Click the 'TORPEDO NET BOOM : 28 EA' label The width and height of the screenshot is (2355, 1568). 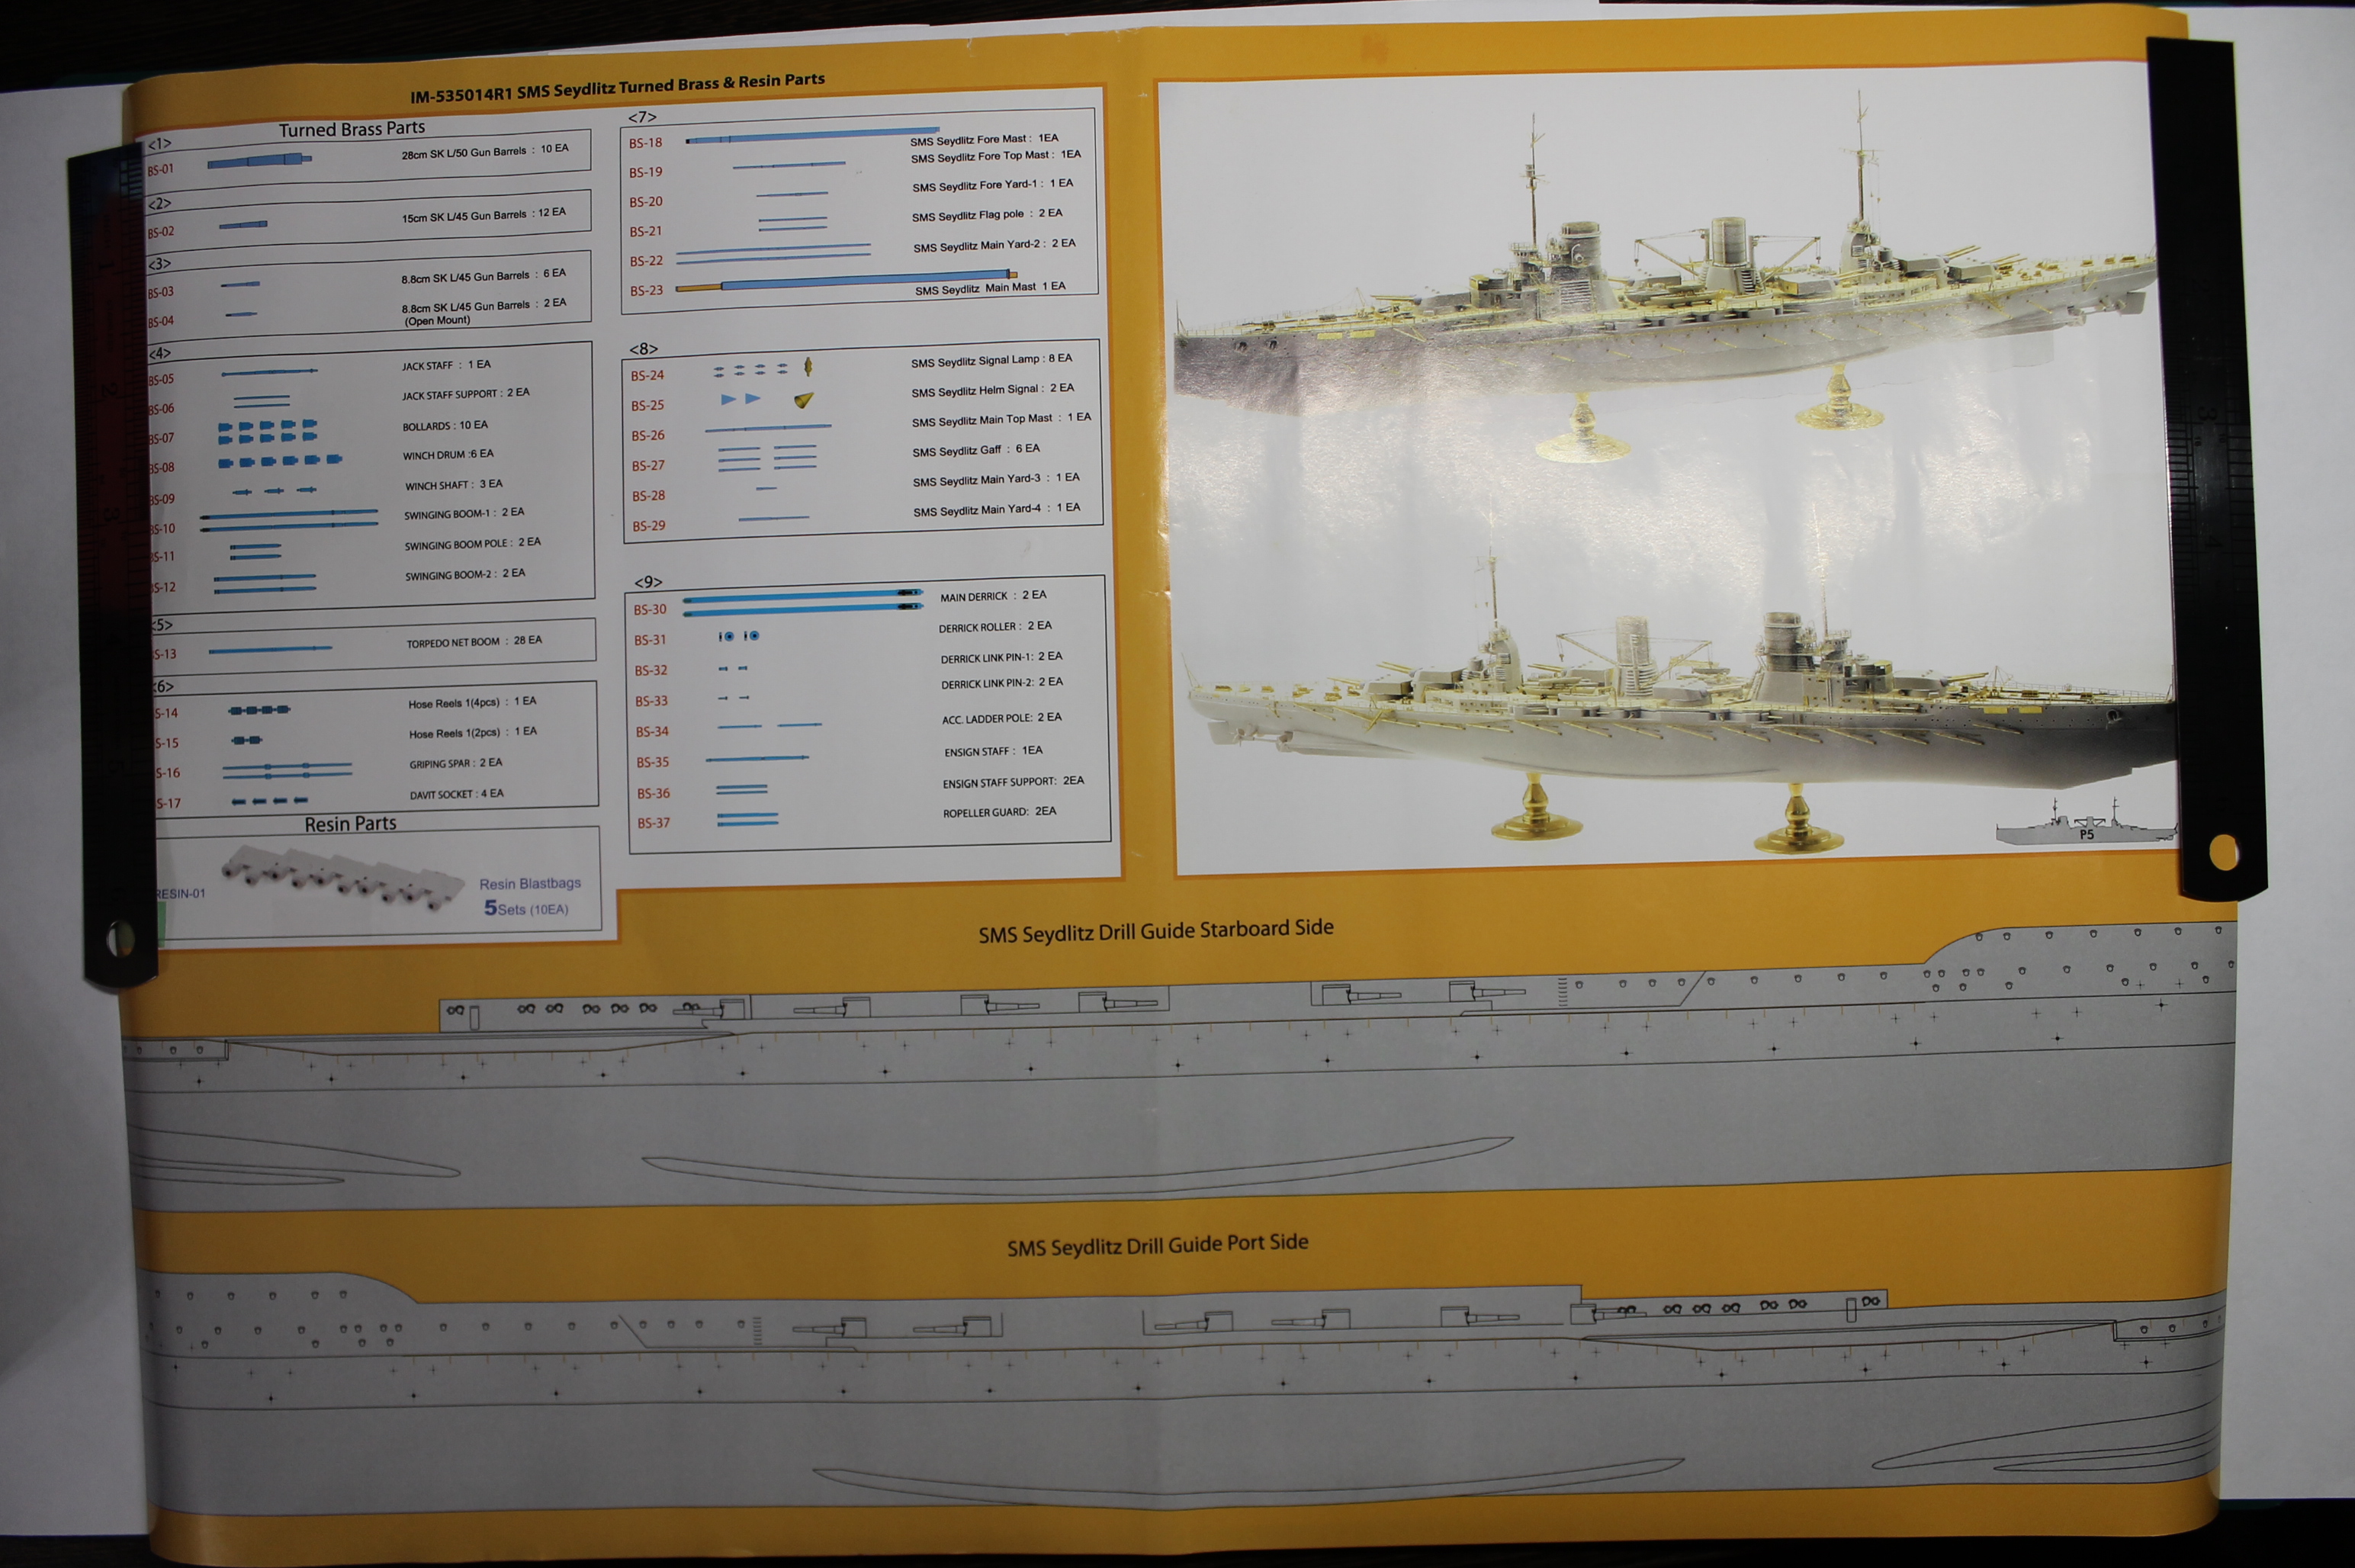pos(474,641)
